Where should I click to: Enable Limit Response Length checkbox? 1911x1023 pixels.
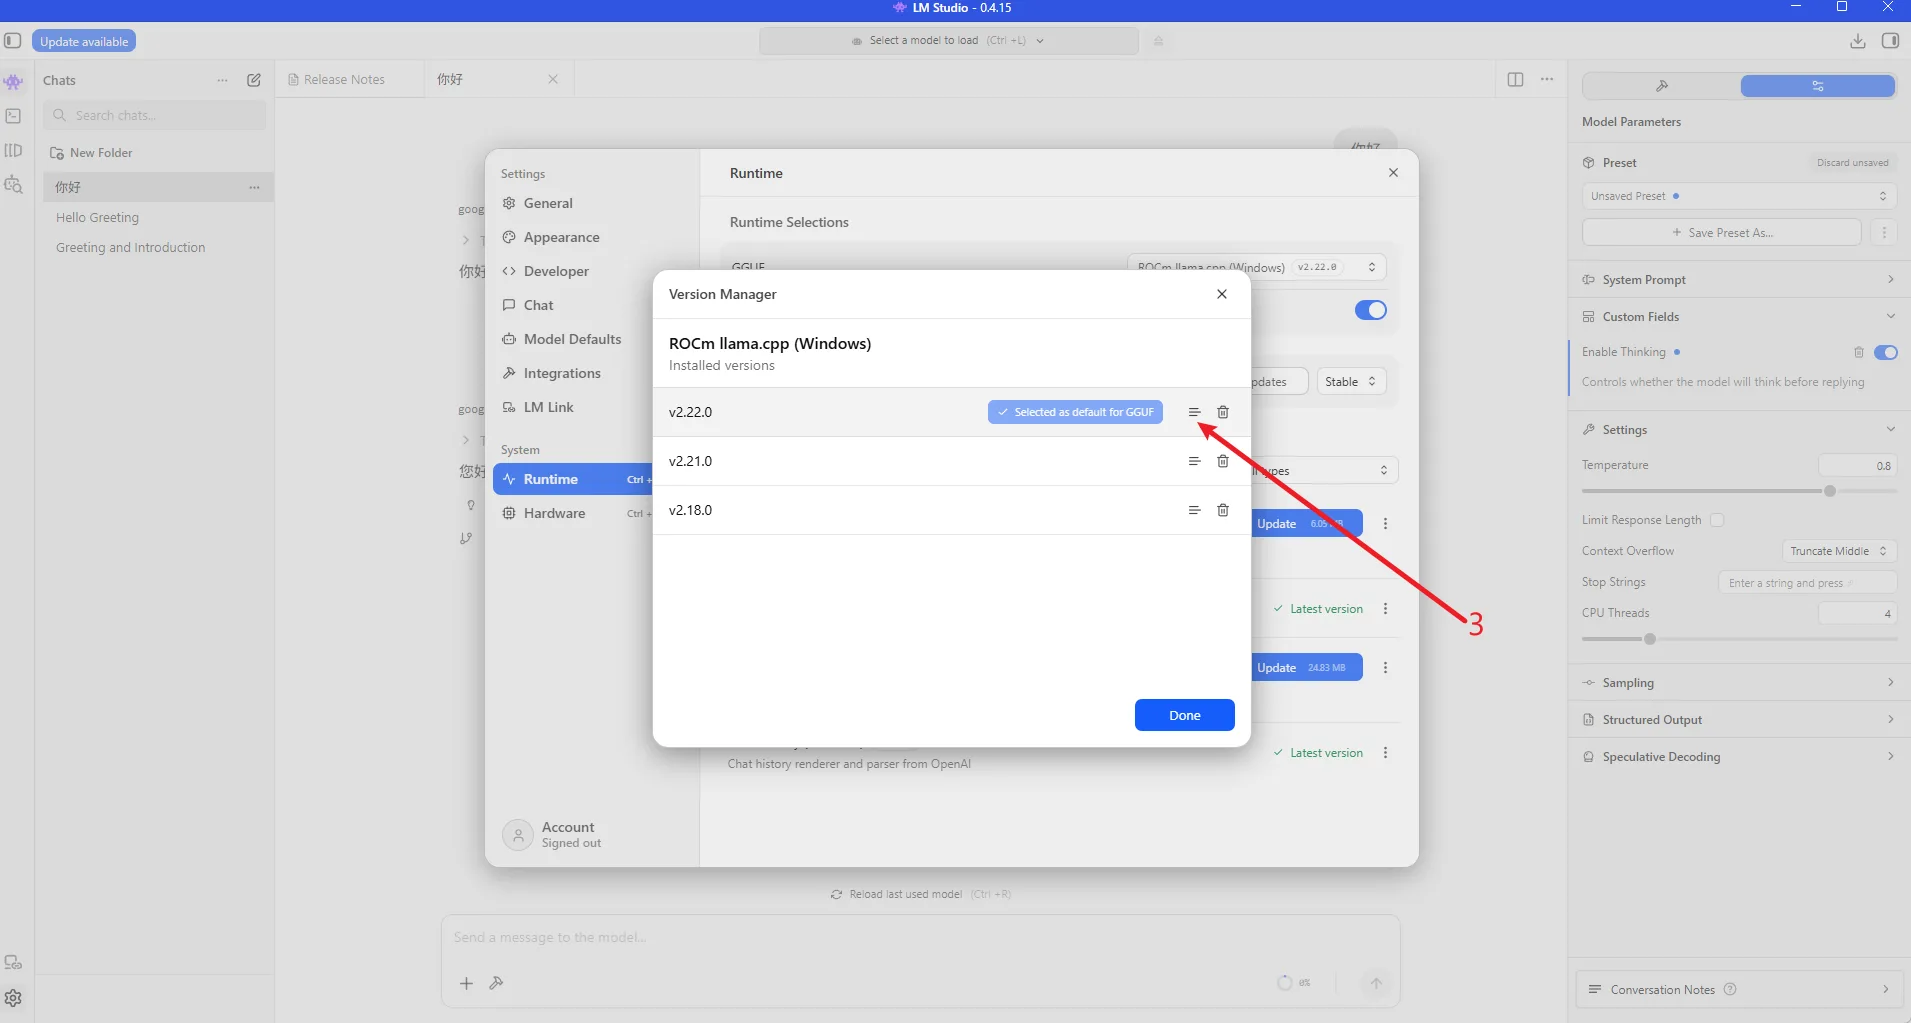[x=1717, y=520]
